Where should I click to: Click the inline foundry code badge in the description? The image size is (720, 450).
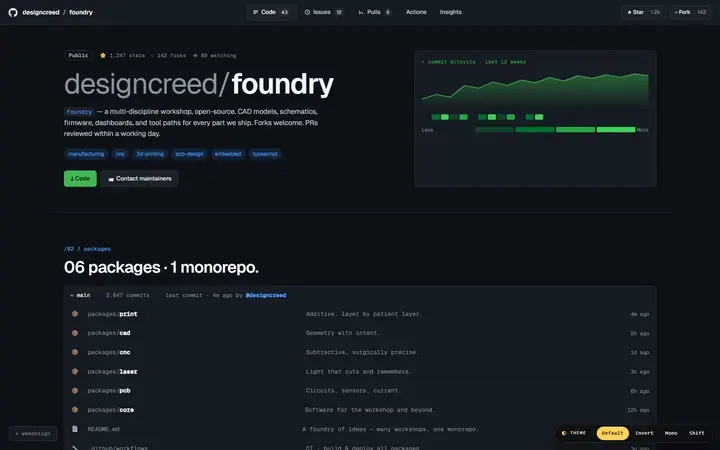(79, 112)
